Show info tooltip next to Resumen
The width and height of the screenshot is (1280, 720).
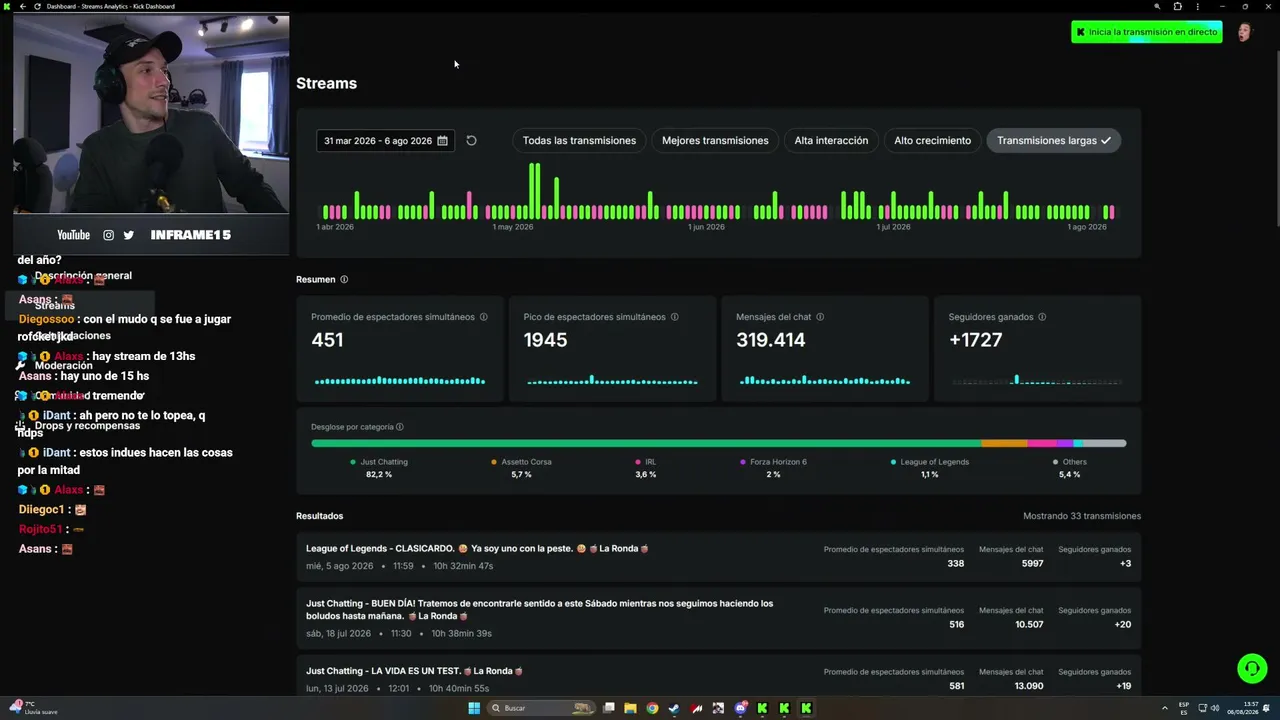pos(344,280)
